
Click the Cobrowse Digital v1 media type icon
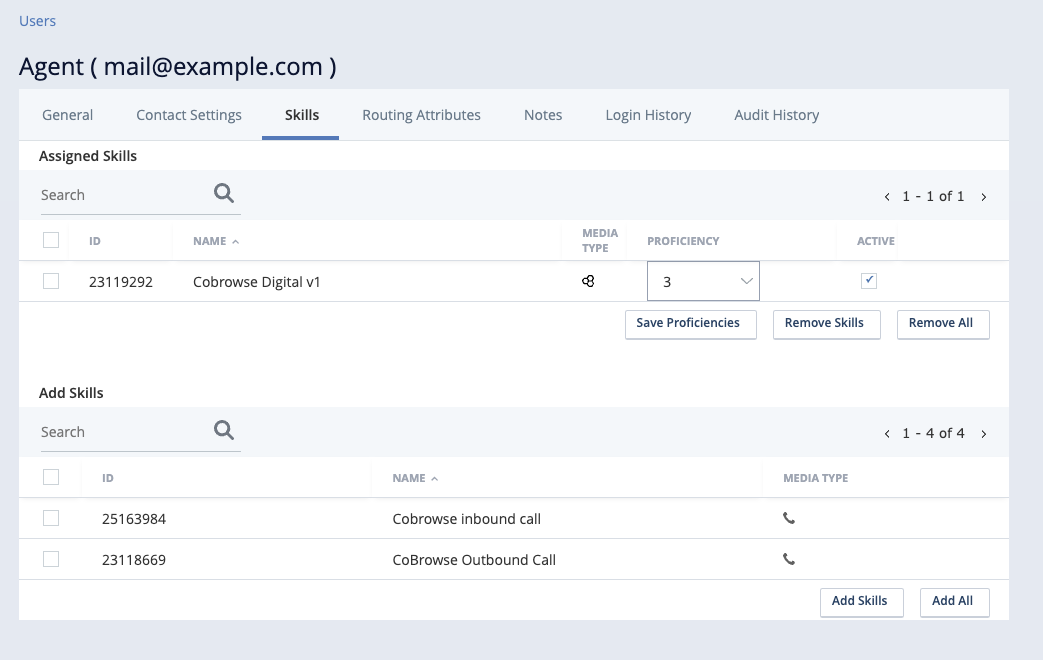click(589, 282)
